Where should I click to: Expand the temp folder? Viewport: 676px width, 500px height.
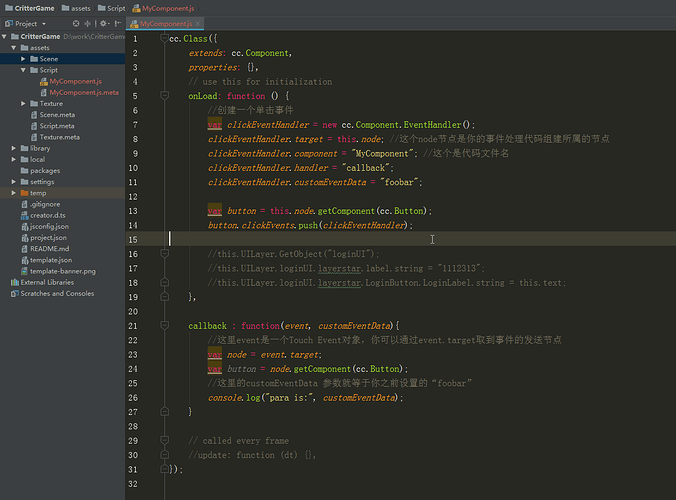tap(13, 193)
